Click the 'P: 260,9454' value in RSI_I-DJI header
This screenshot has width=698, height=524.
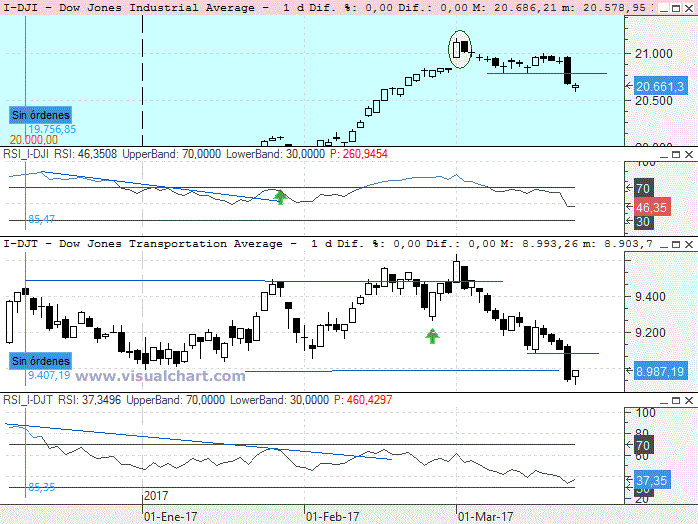click(x=359, y=154)
